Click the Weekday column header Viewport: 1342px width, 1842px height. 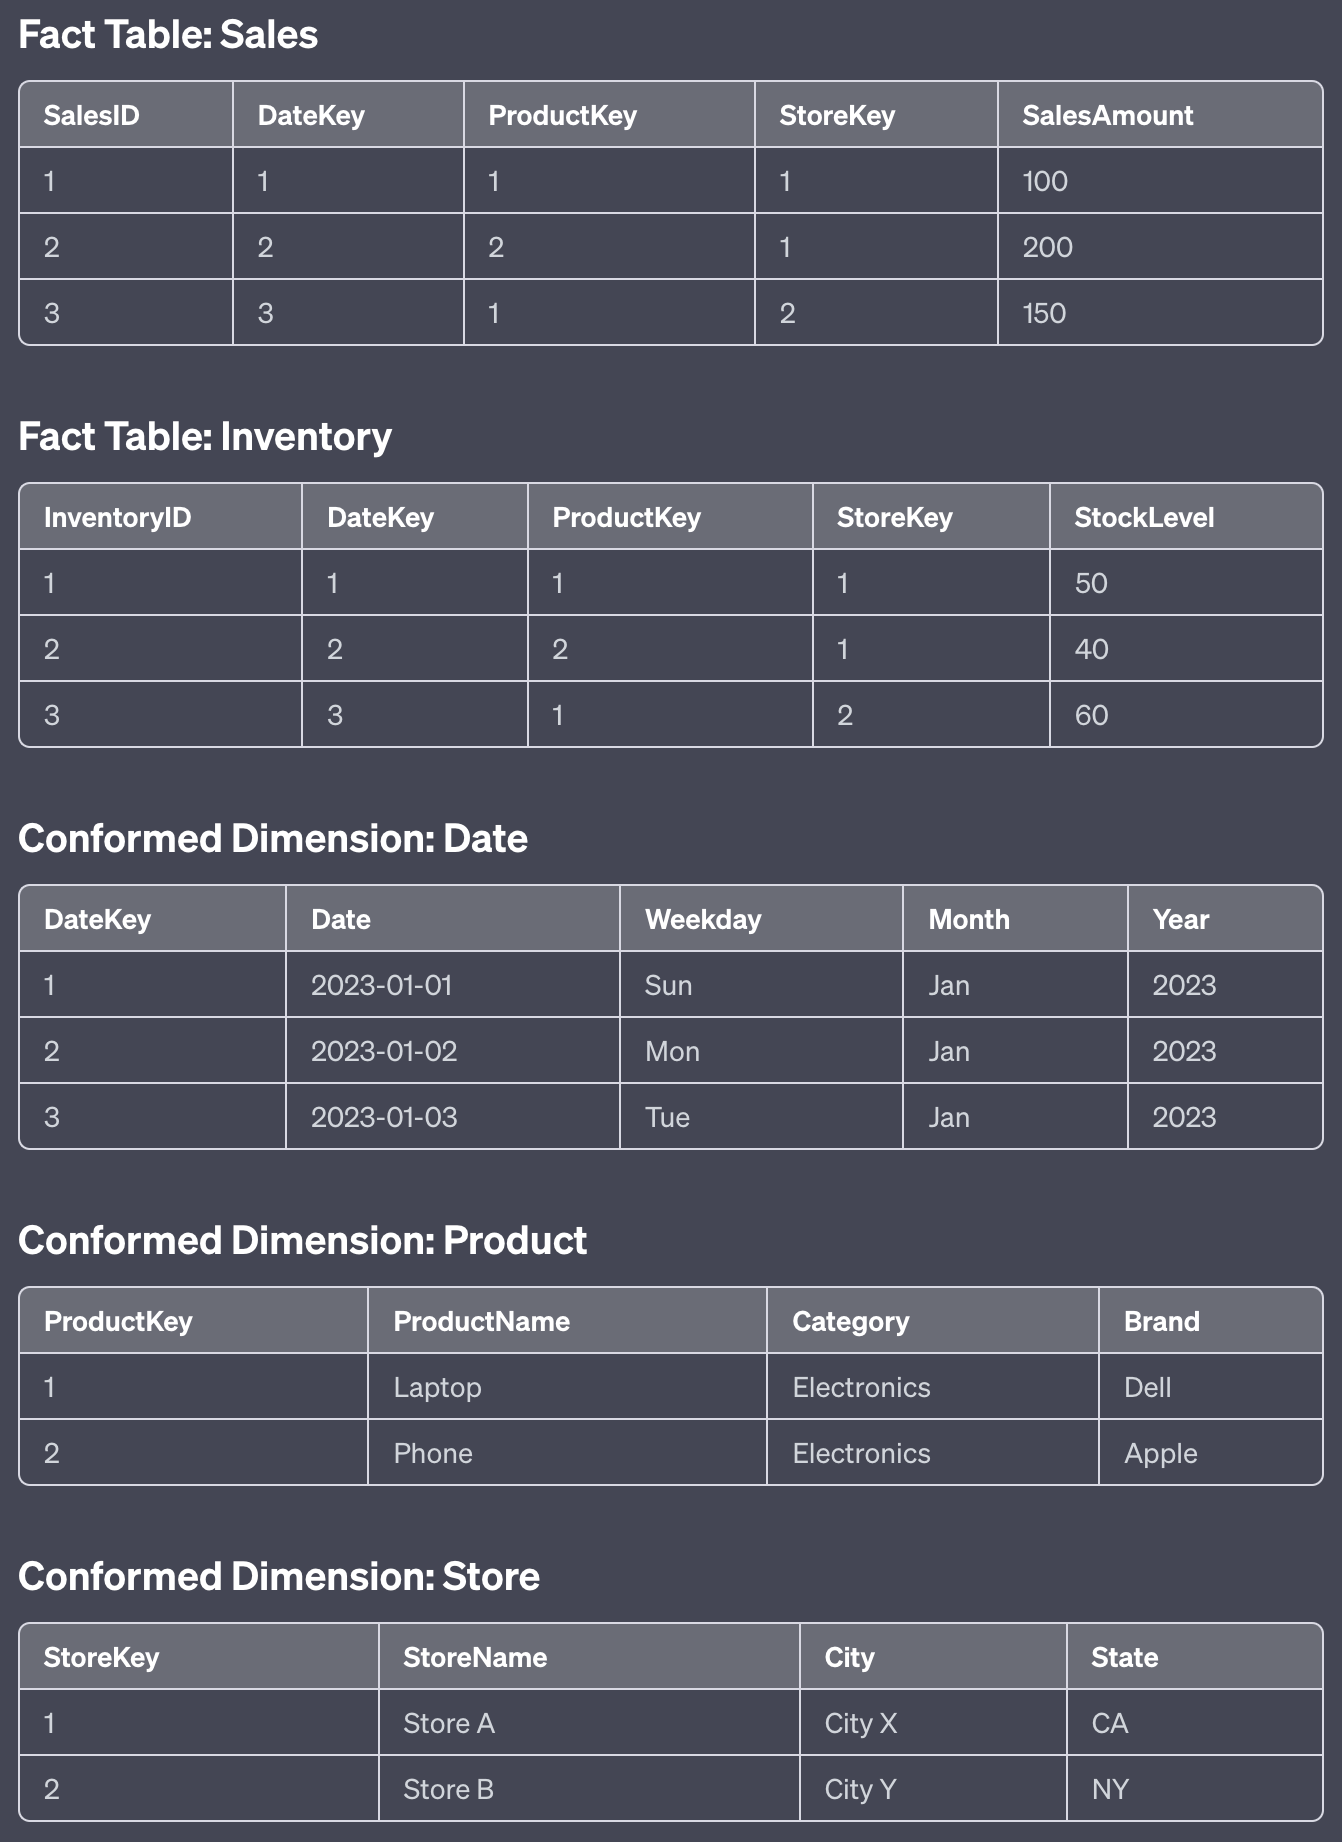pos(703,920)
